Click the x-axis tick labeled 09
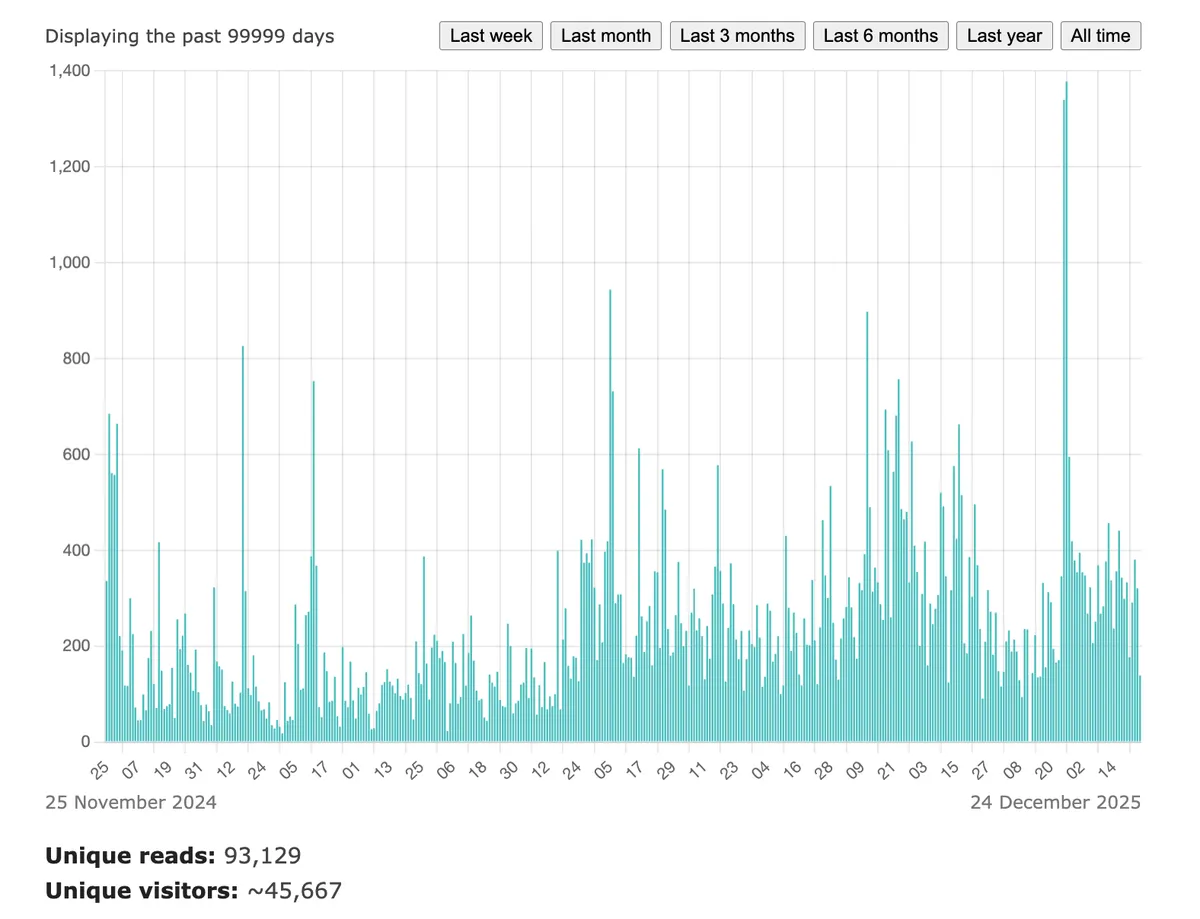 (x=855, y=770)
